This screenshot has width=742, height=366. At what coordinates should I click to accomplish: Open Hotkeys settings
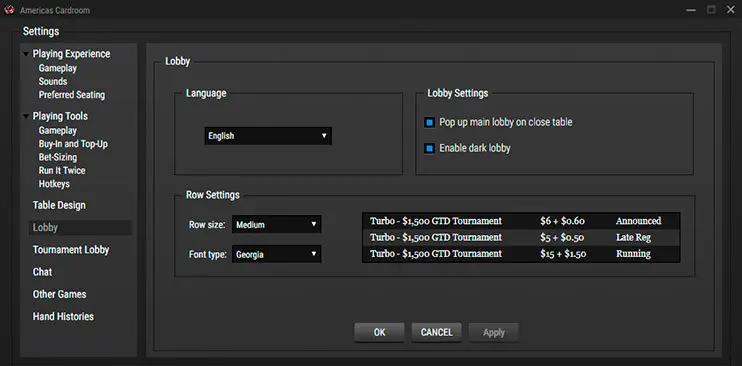(54, 183)
